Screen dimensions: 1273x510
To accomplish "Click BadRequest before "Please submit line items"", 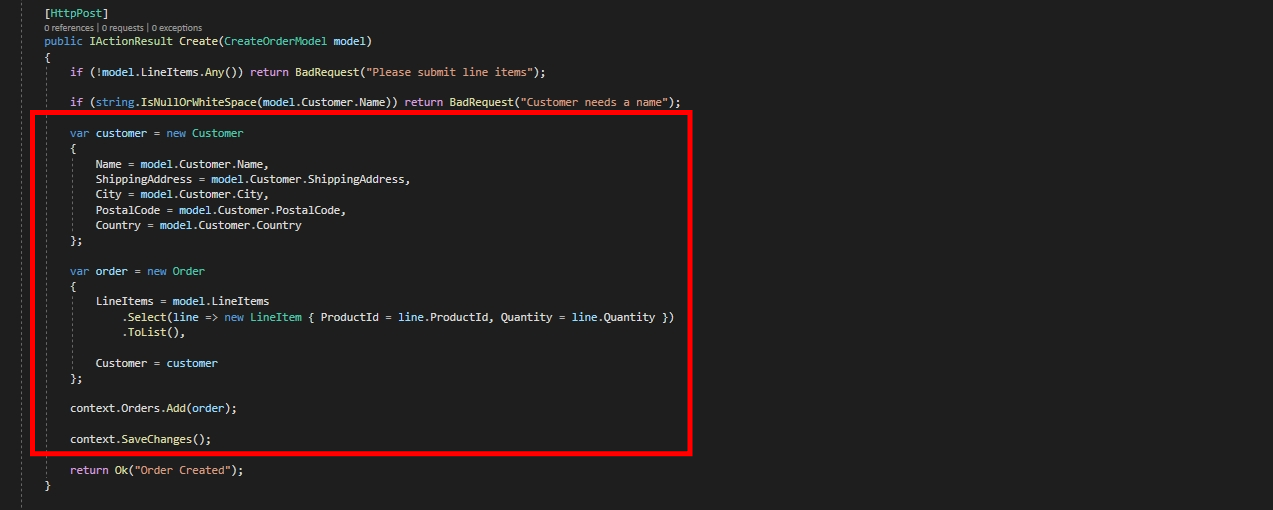I will pyautogui.click(x=327, y=72).
